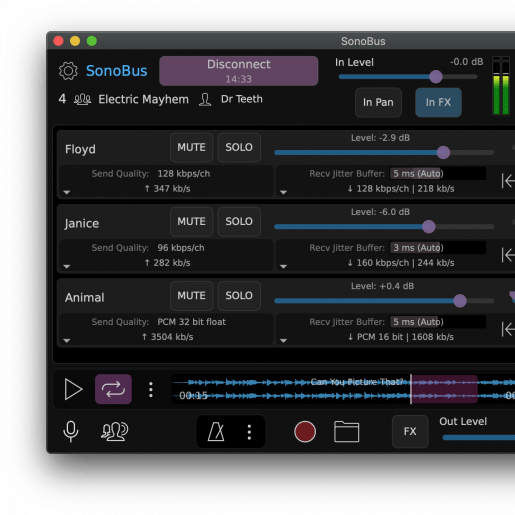Click the '-0.0 dB' input level value

click(x=466, y=62)
